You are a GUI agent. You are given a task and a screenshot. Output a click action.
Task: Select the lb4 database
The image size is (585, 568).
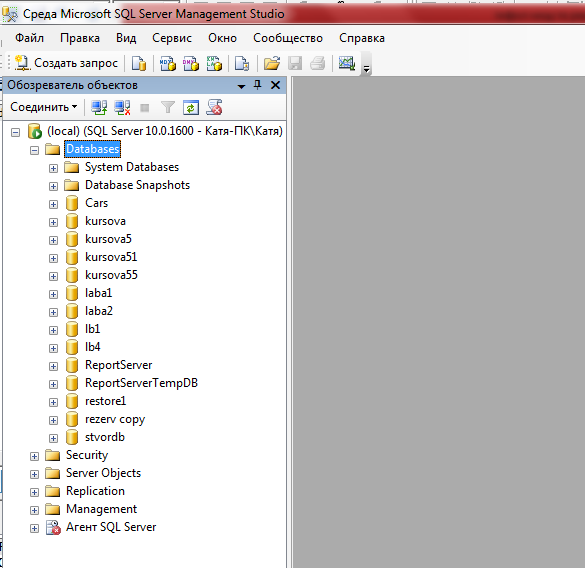point(93,347)
